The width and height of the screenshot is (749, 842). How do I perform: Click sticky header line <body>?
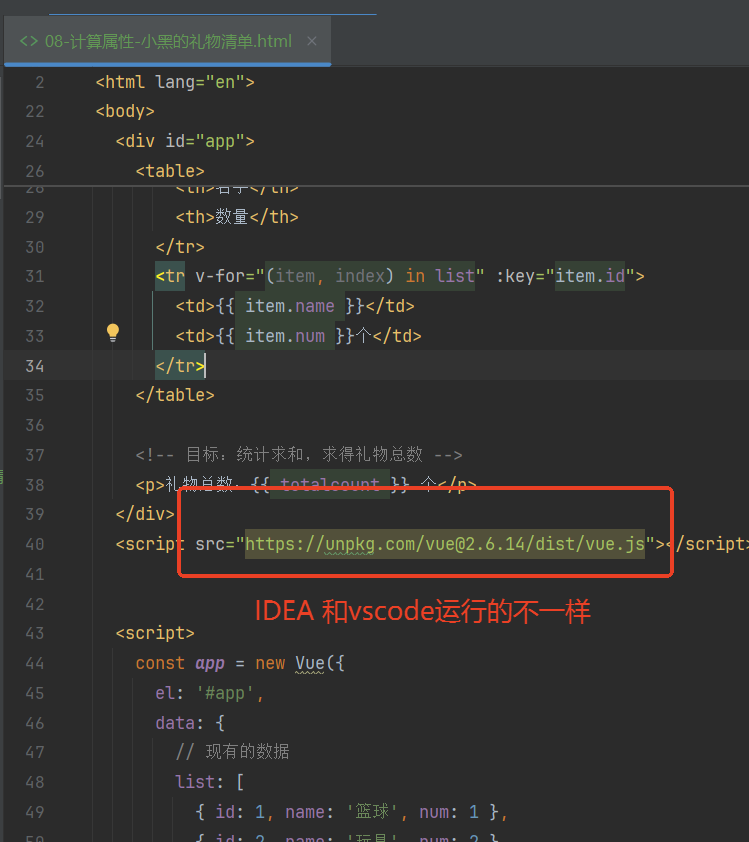point(125,111)
